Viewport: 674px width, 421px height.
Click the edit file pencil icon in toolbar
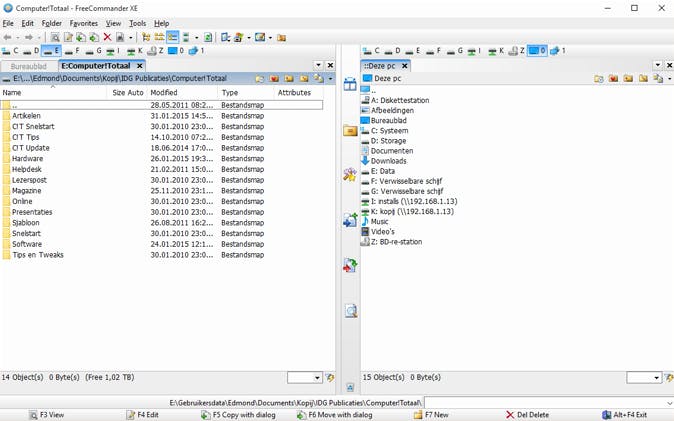click(68, 37)
